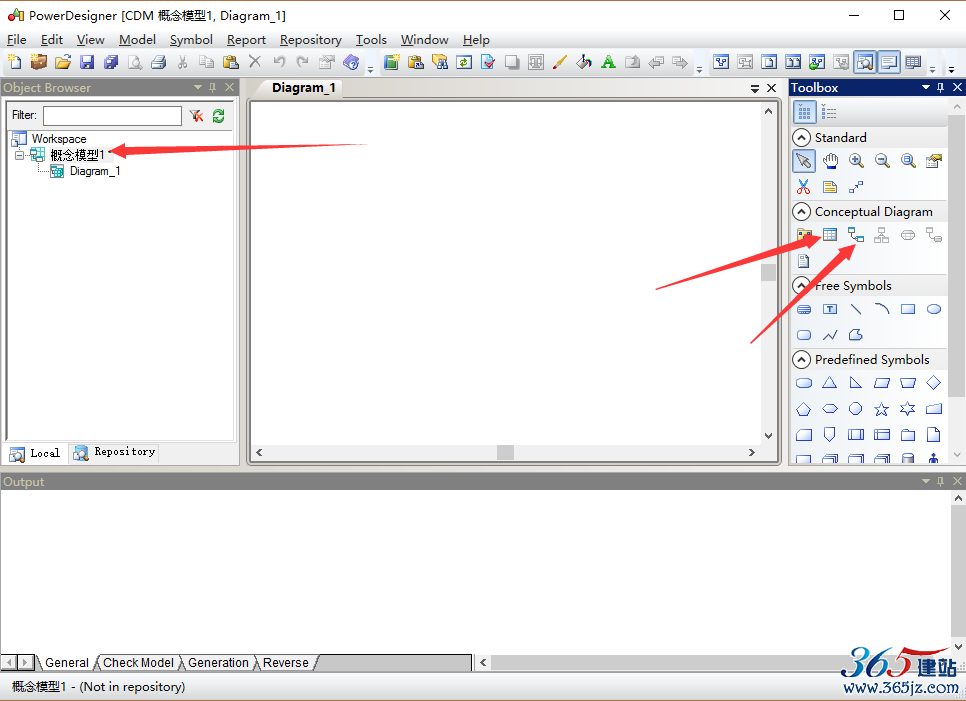Save the model with the floppy icon
This screenshot has width=966, height=701.
87,62
